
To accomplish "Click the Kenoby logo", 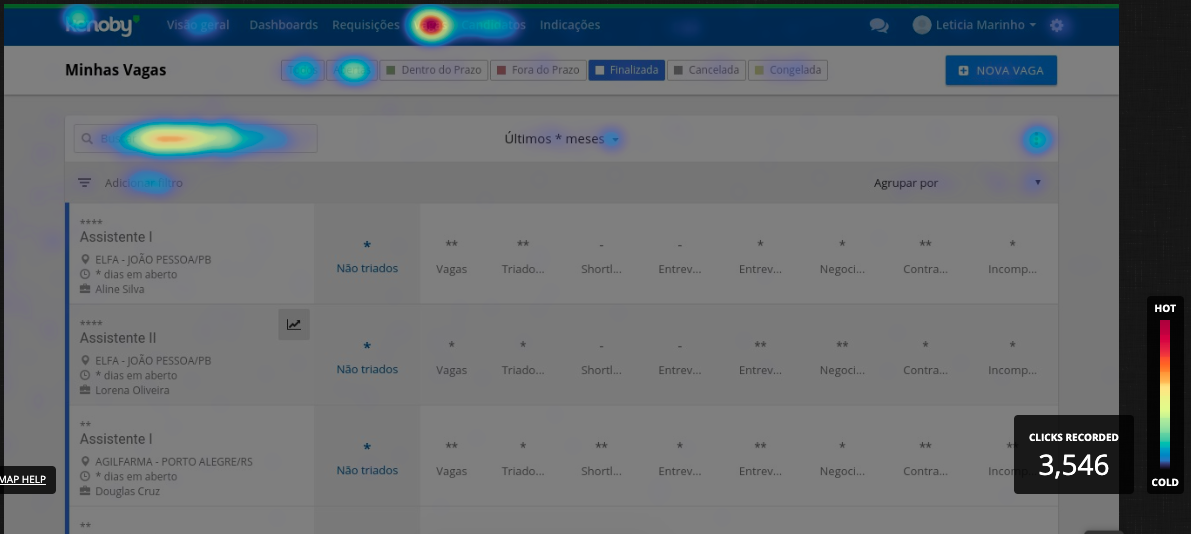I will 100,25.
